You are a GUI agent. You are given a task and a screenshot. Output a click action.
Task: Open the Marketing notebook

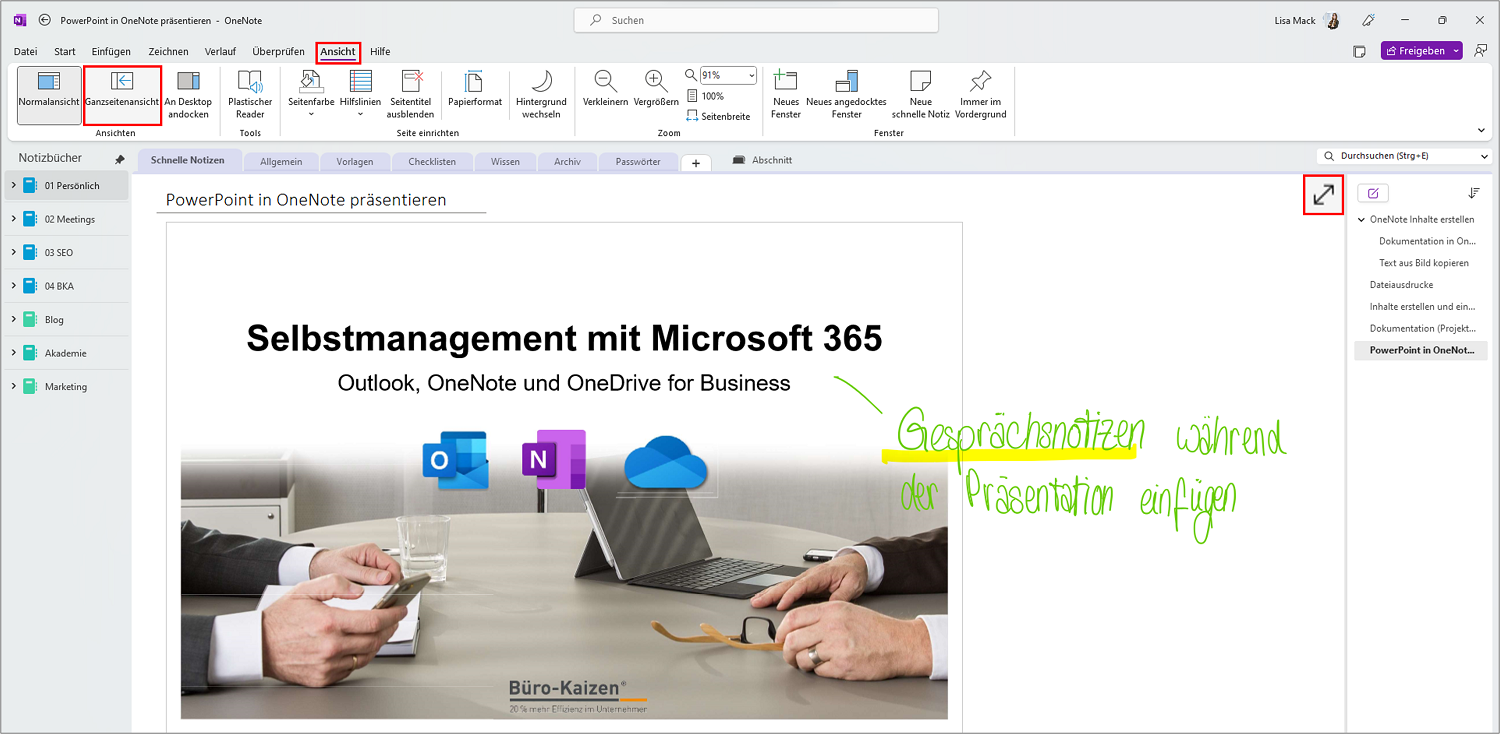point(66,387)
